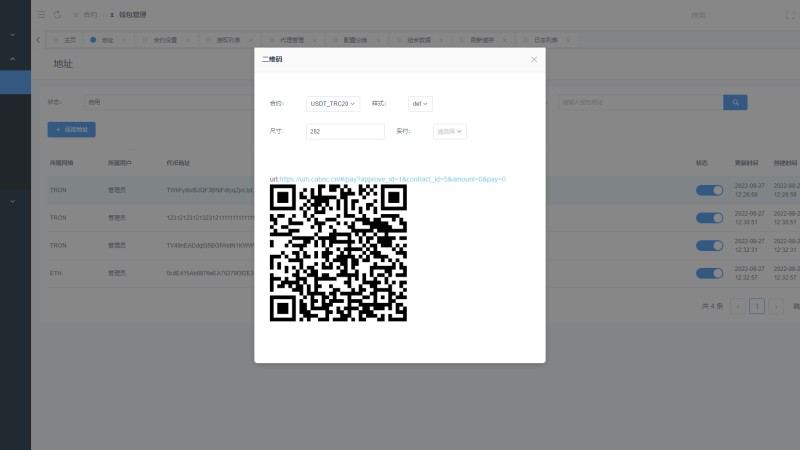Click the 所属网络 column header
This screenshot has width=800, height=450.
(61, 163)
